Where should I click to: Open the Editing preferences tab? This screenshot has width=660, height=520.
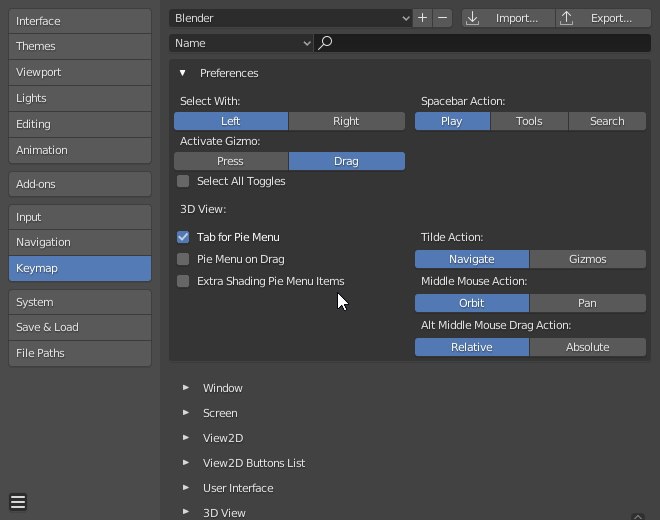(x=80, y=124)
